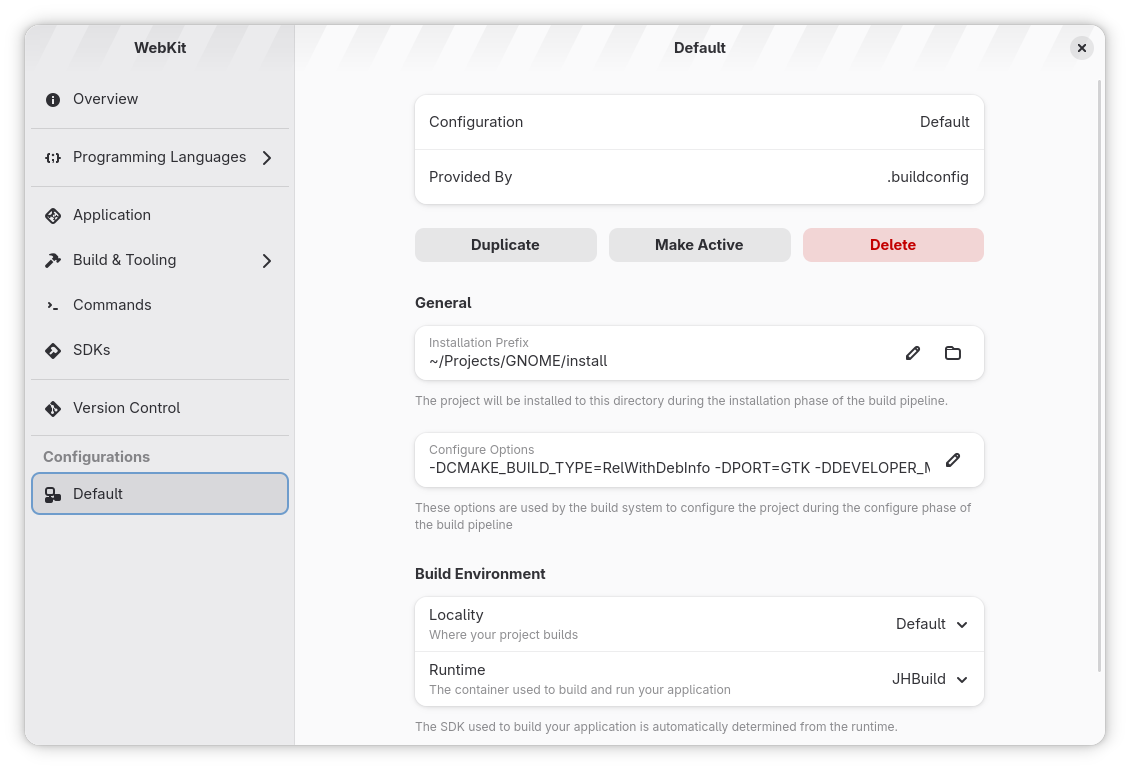This screenshot has width=1130, height=770.
Task: Click the Version Control git icon
Action: [x=53, y=409]
